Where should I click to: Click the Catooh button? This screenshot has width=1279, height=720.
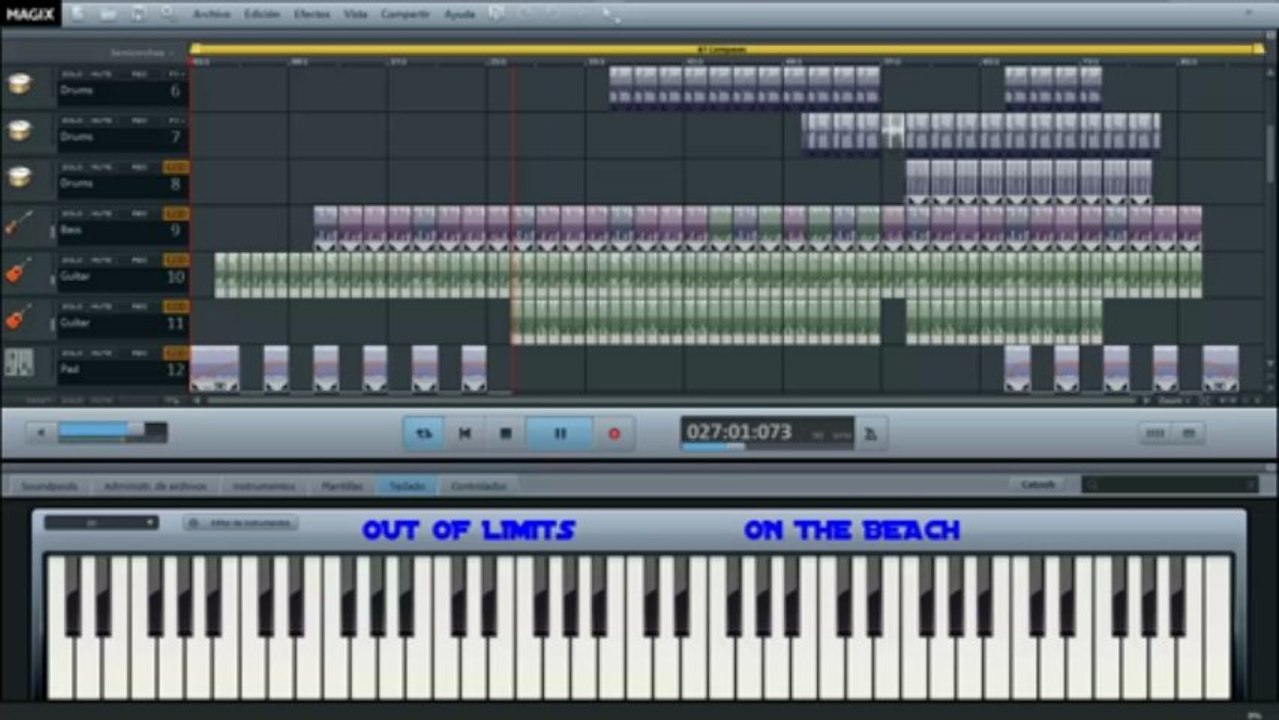point(1038,485)
